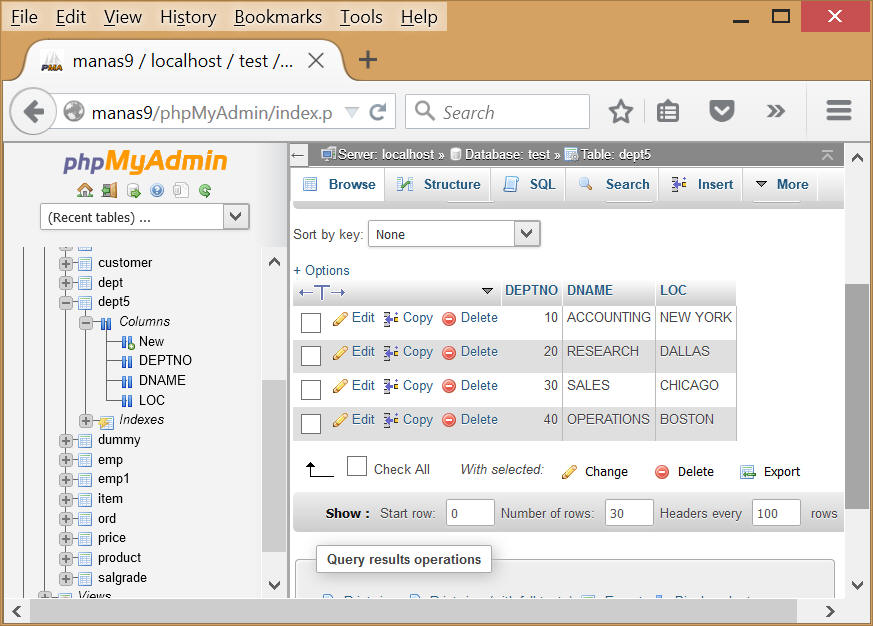Click the dept5 table icon in tree
The width and height of the screenshot is (873, 626).
point(85,303)
